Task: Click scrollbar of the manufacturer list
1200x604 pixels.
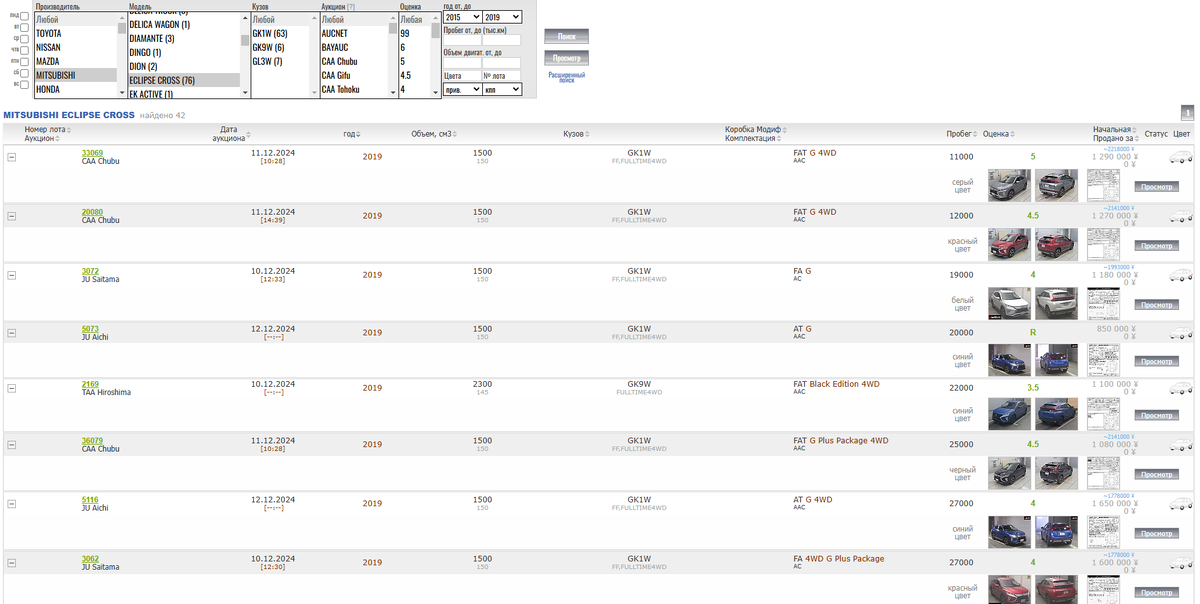Action: click(x=122, y=55)
